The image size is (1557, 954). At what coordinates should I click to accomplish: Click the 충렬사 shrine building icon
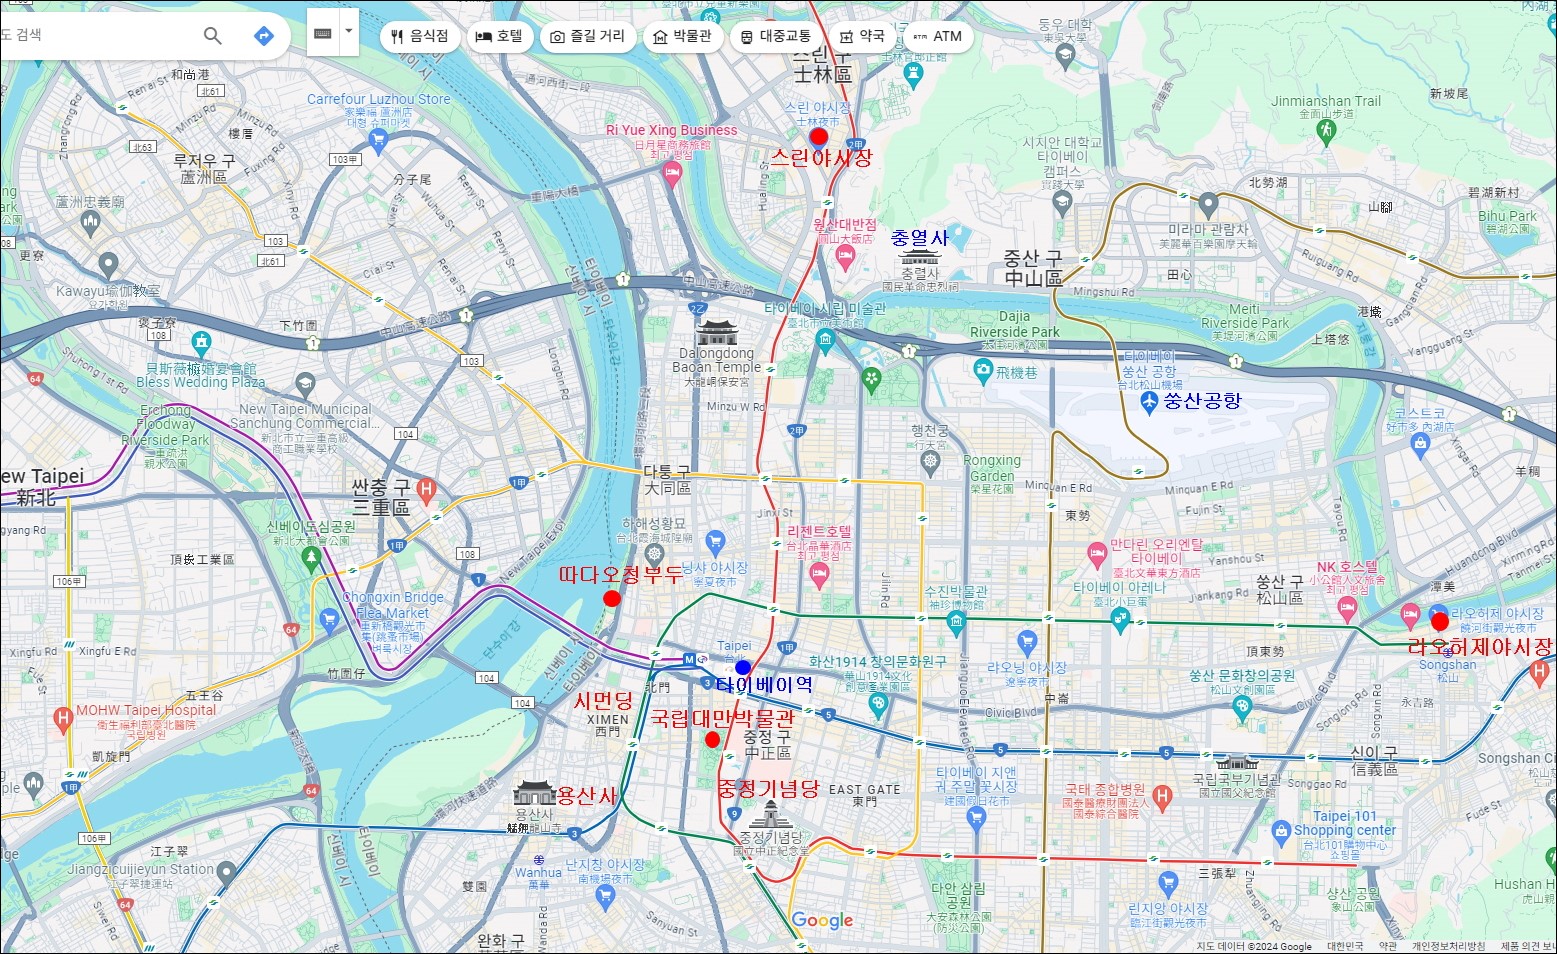point(919,257)
